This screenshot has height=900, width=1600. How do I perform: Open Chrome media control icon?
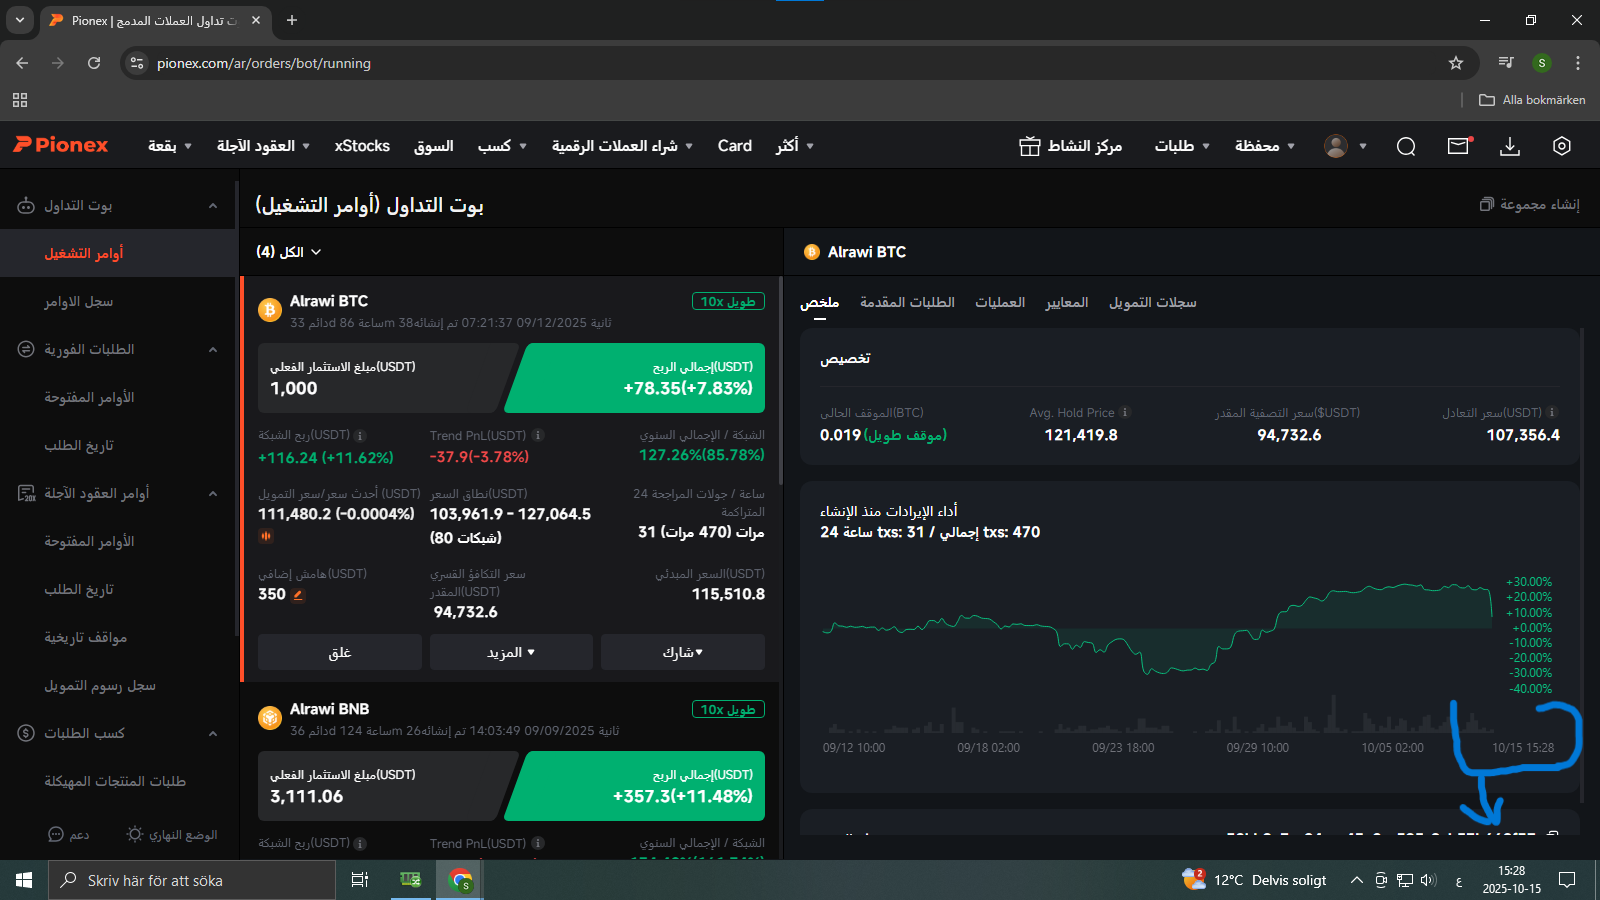click(x=1506, y=63)
